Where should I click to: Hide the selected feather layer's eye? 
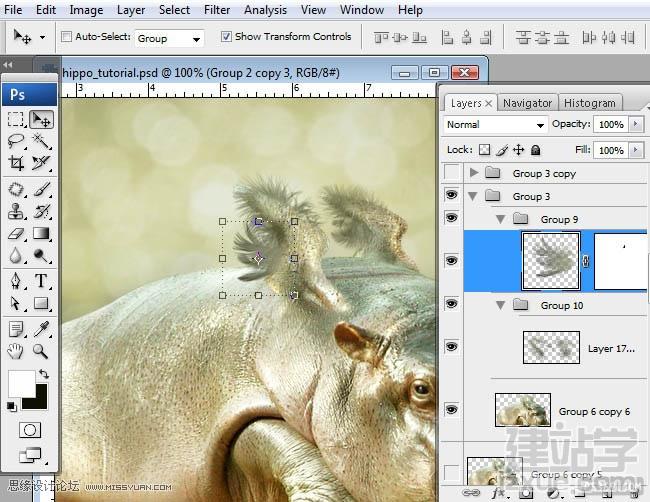[451, 261]
